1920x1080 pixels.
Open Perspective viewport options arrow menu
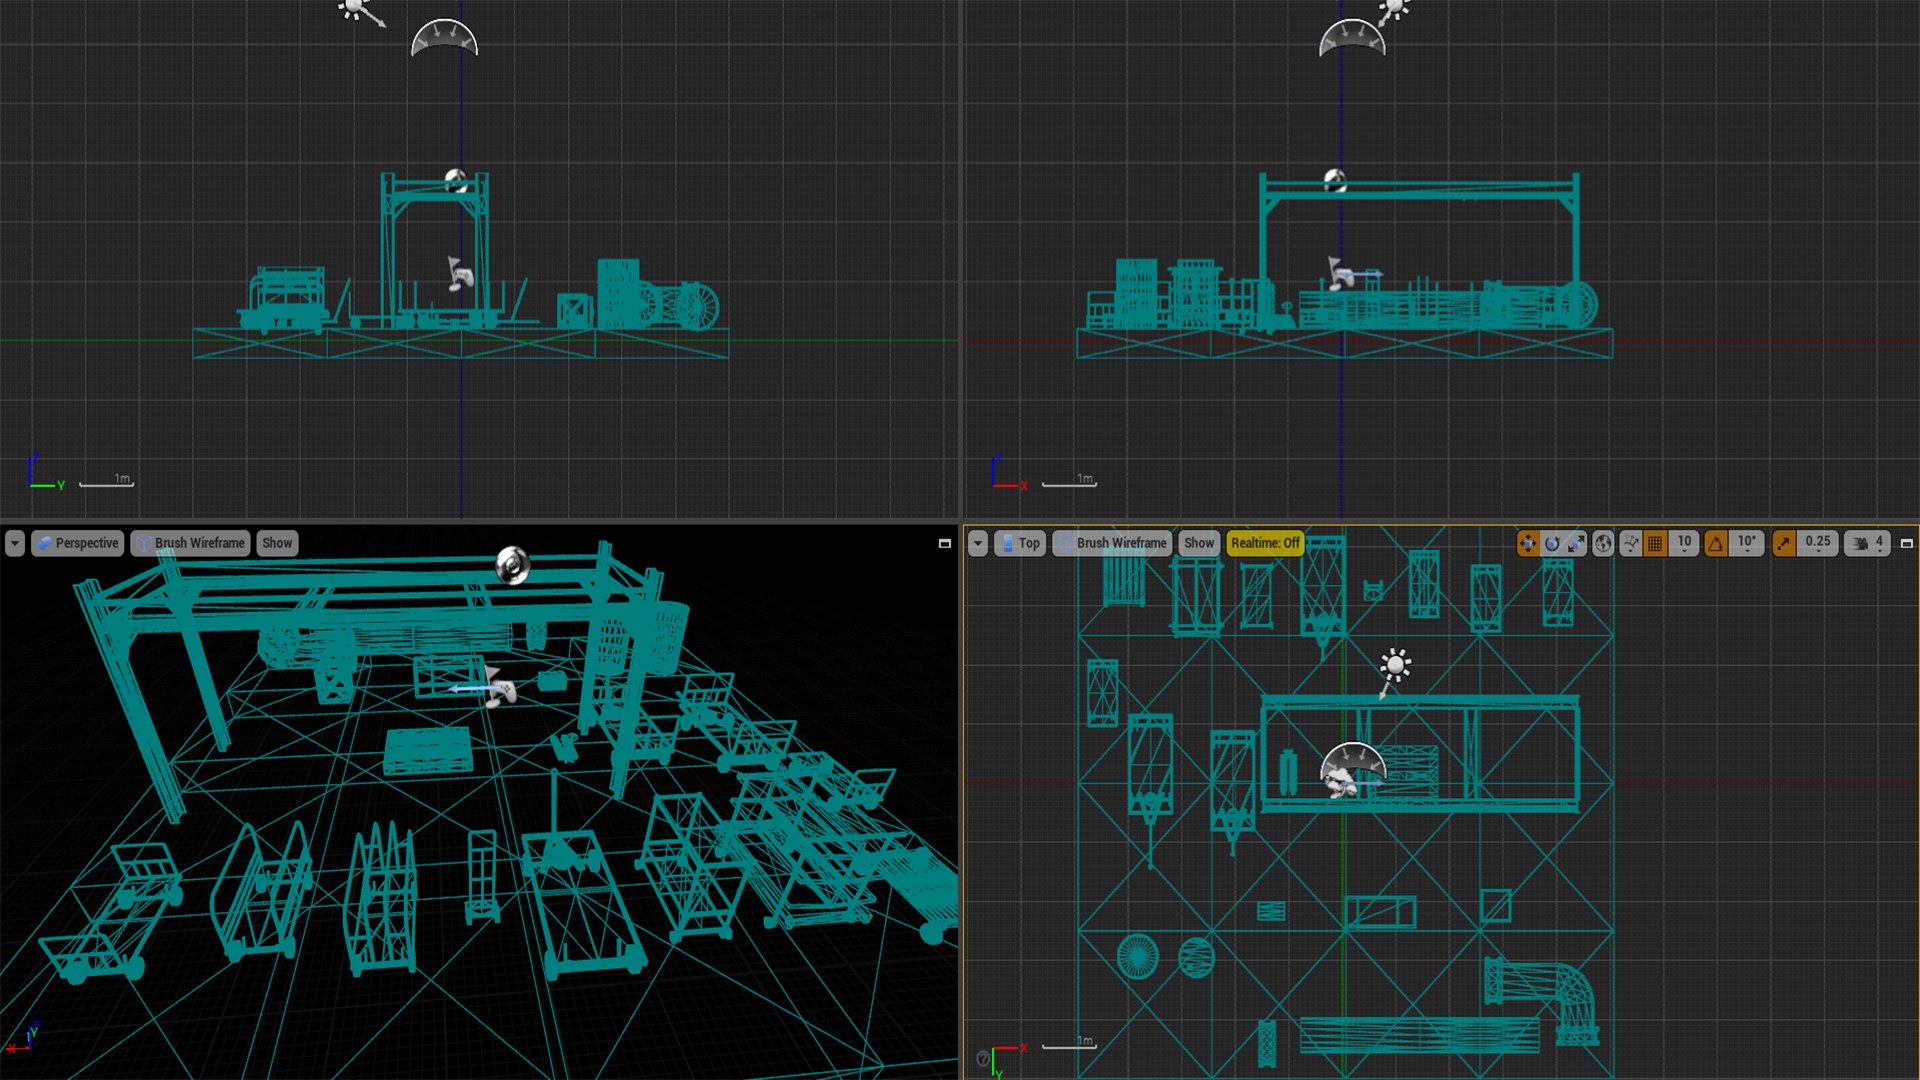coord(15,543)
